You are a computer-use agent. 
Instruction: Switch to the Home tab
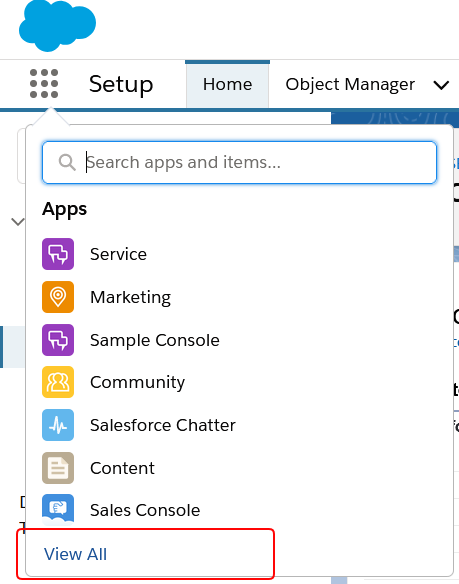pos(227,84)
